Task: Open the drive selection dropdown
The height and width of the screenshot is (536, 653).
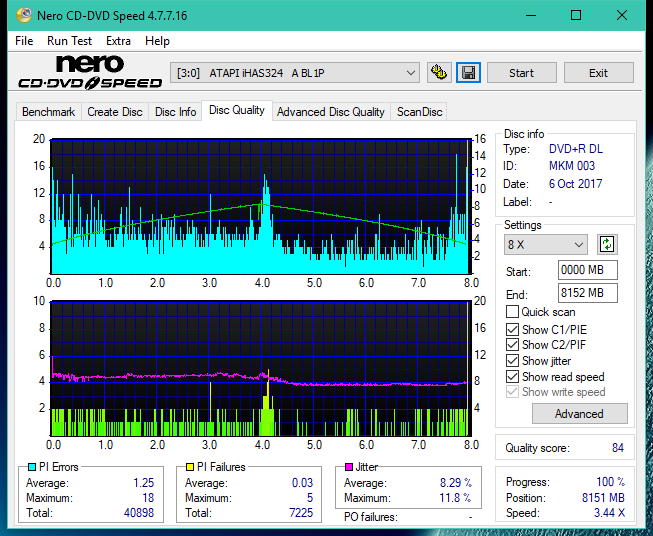Action: pyautogui.click(x=295, y=73)
